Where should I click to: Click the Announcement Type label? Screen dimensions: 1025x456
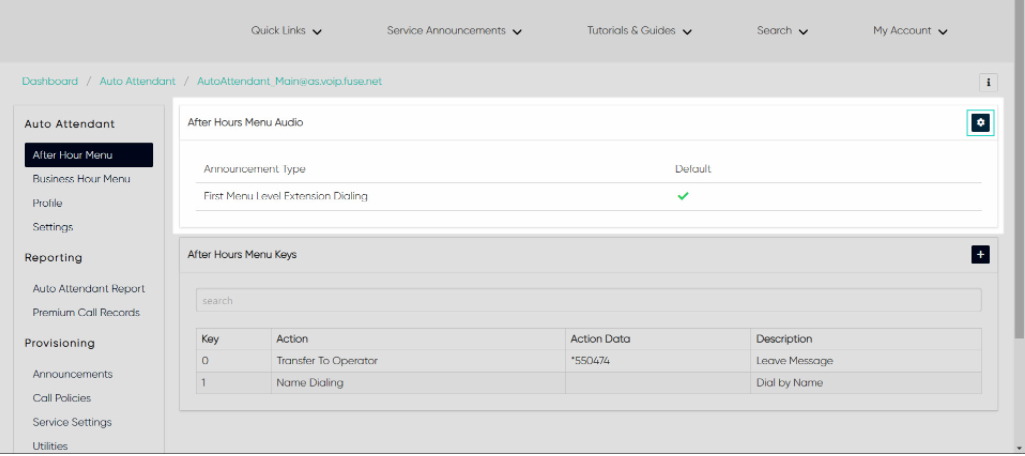click(254, 169)
